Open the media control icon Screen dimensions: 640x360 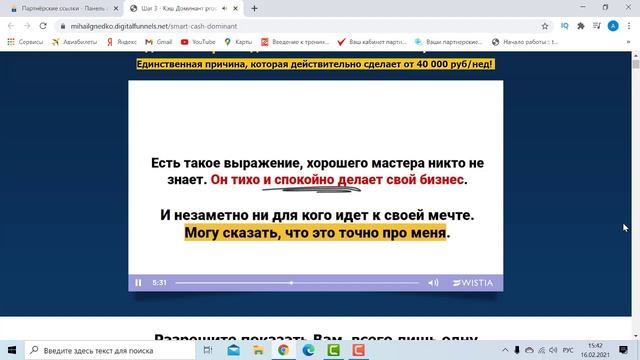click(597, 26)
